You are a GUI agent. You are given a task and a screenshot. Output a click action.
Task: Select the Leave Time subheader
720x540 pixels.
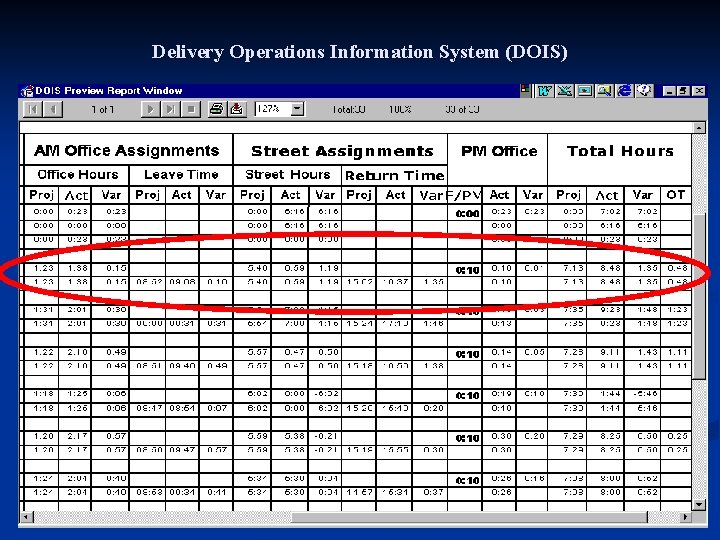pyautogui.click(x=181, y=175)
